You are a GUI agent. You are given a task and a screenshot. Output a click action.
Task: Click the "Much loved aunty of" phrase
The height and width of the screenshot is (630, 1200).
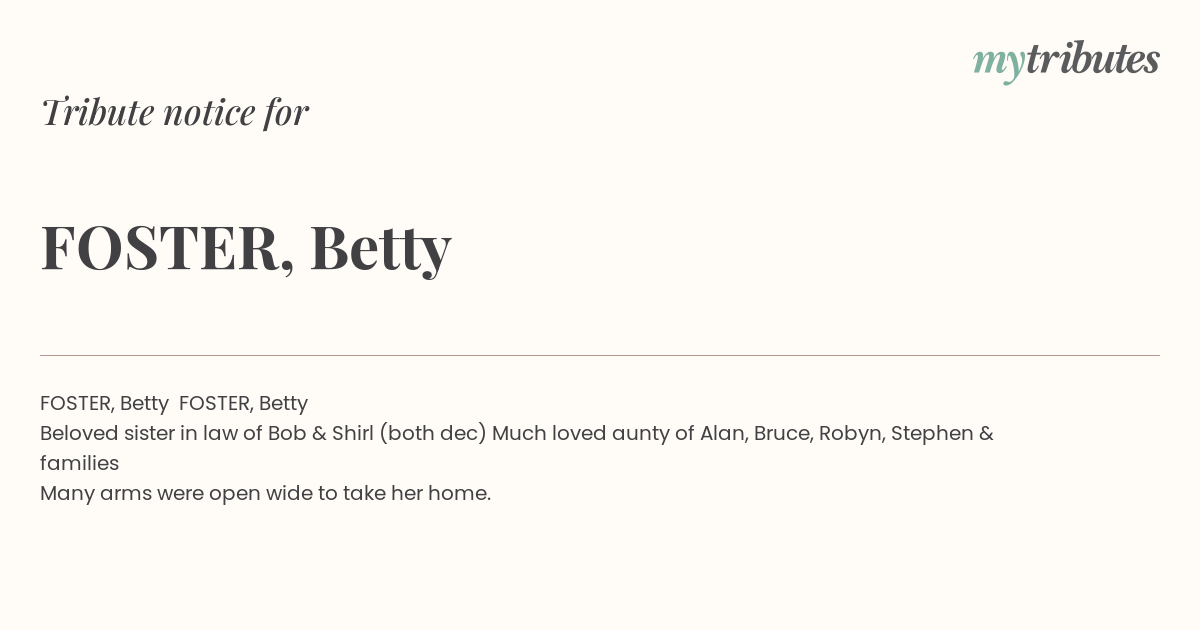pyautogui.click(x=593, y=434)
